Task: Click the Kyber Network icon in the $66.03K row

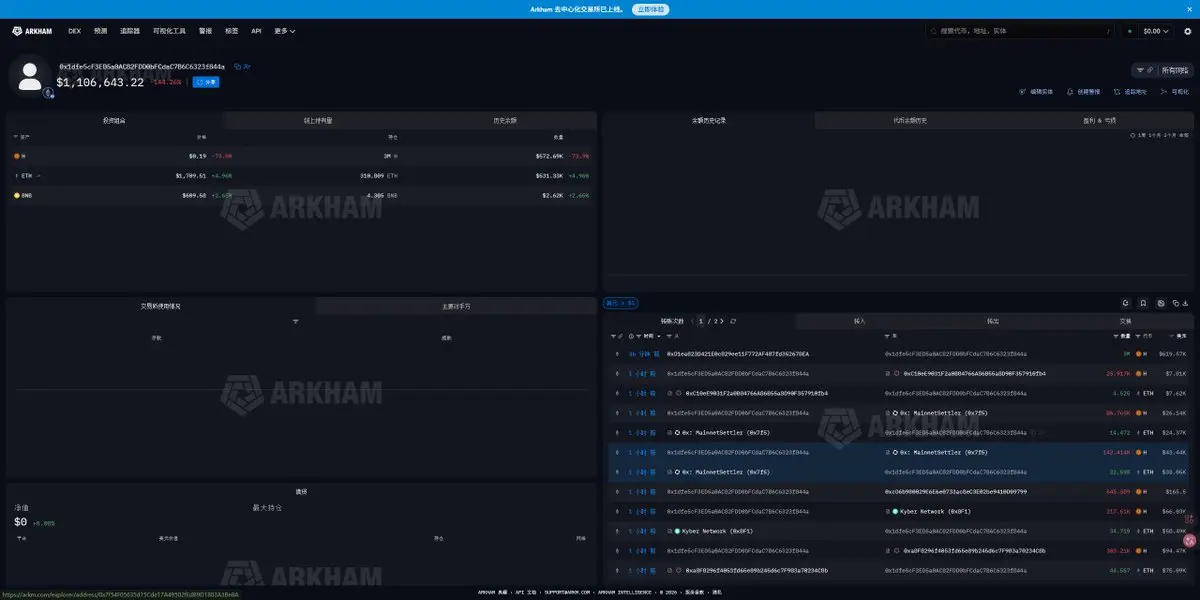Action: pos(896,511)
